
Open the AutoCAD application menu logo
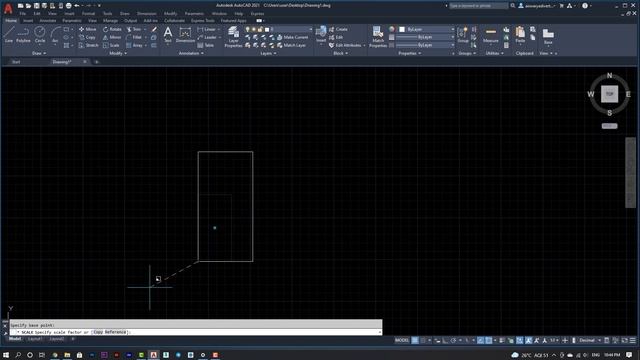coord(8,8)
